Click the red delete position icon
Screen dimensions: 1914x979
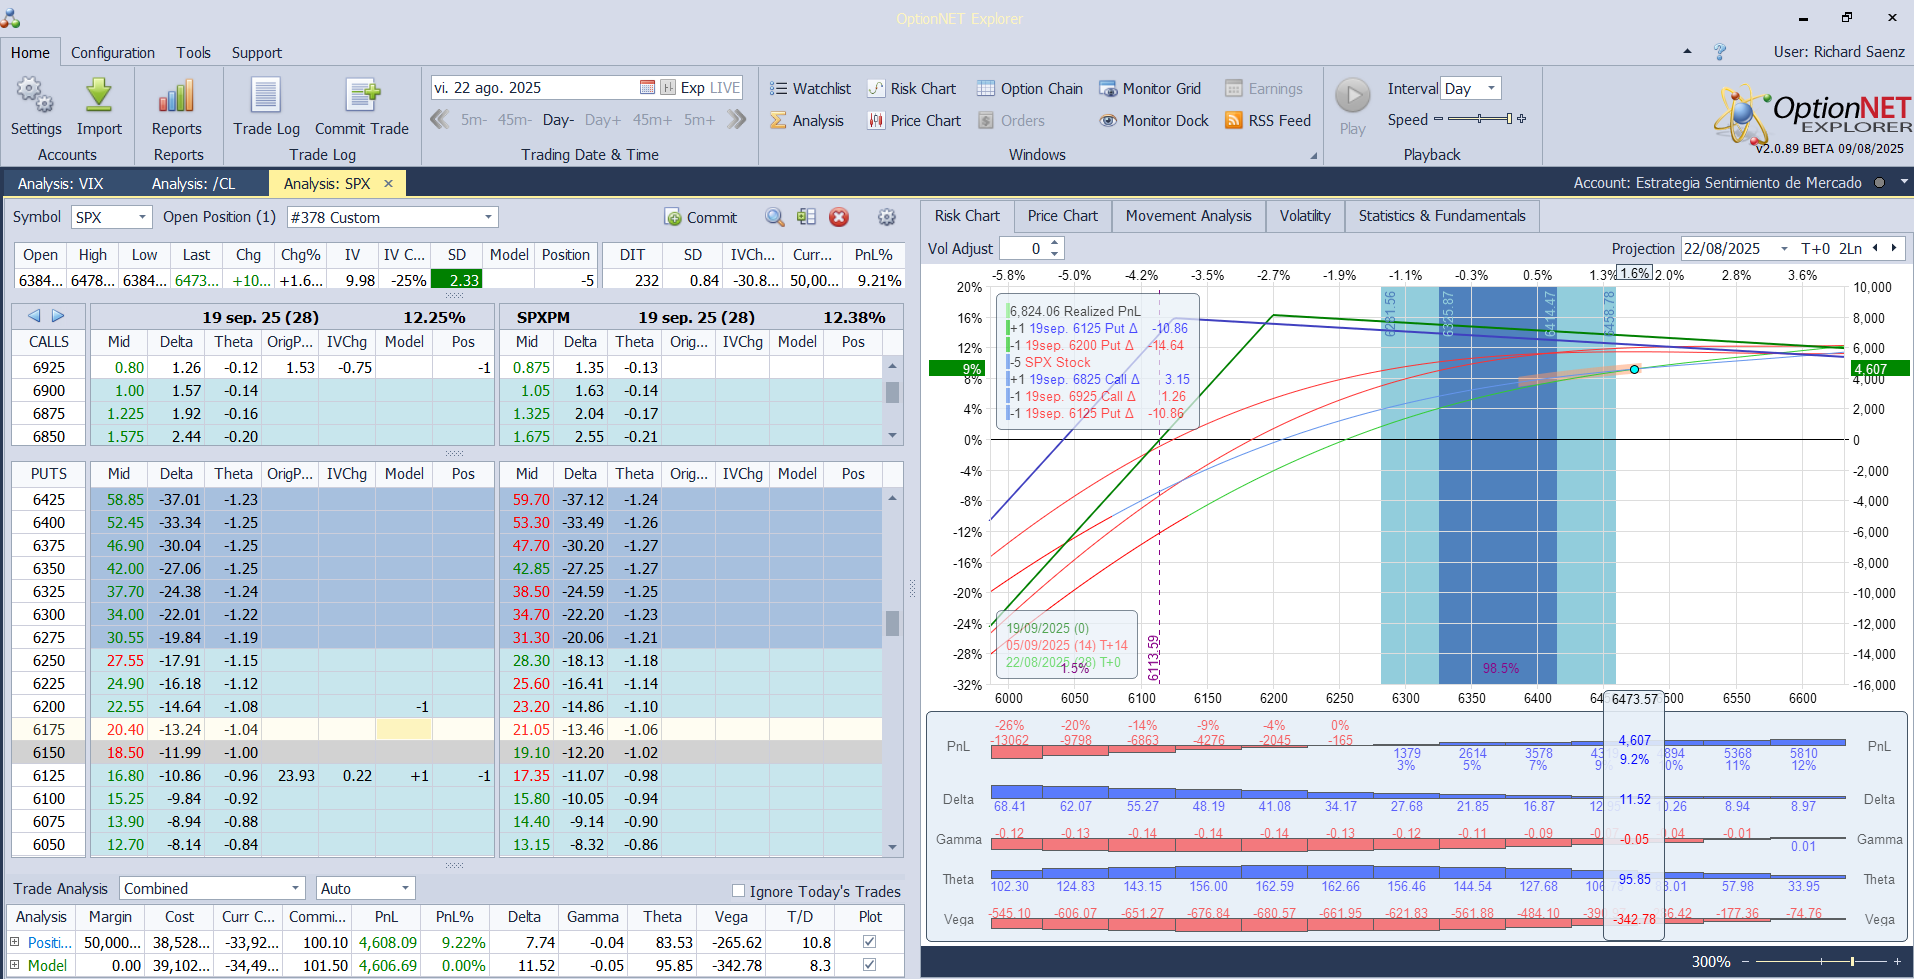click(839, 217)
